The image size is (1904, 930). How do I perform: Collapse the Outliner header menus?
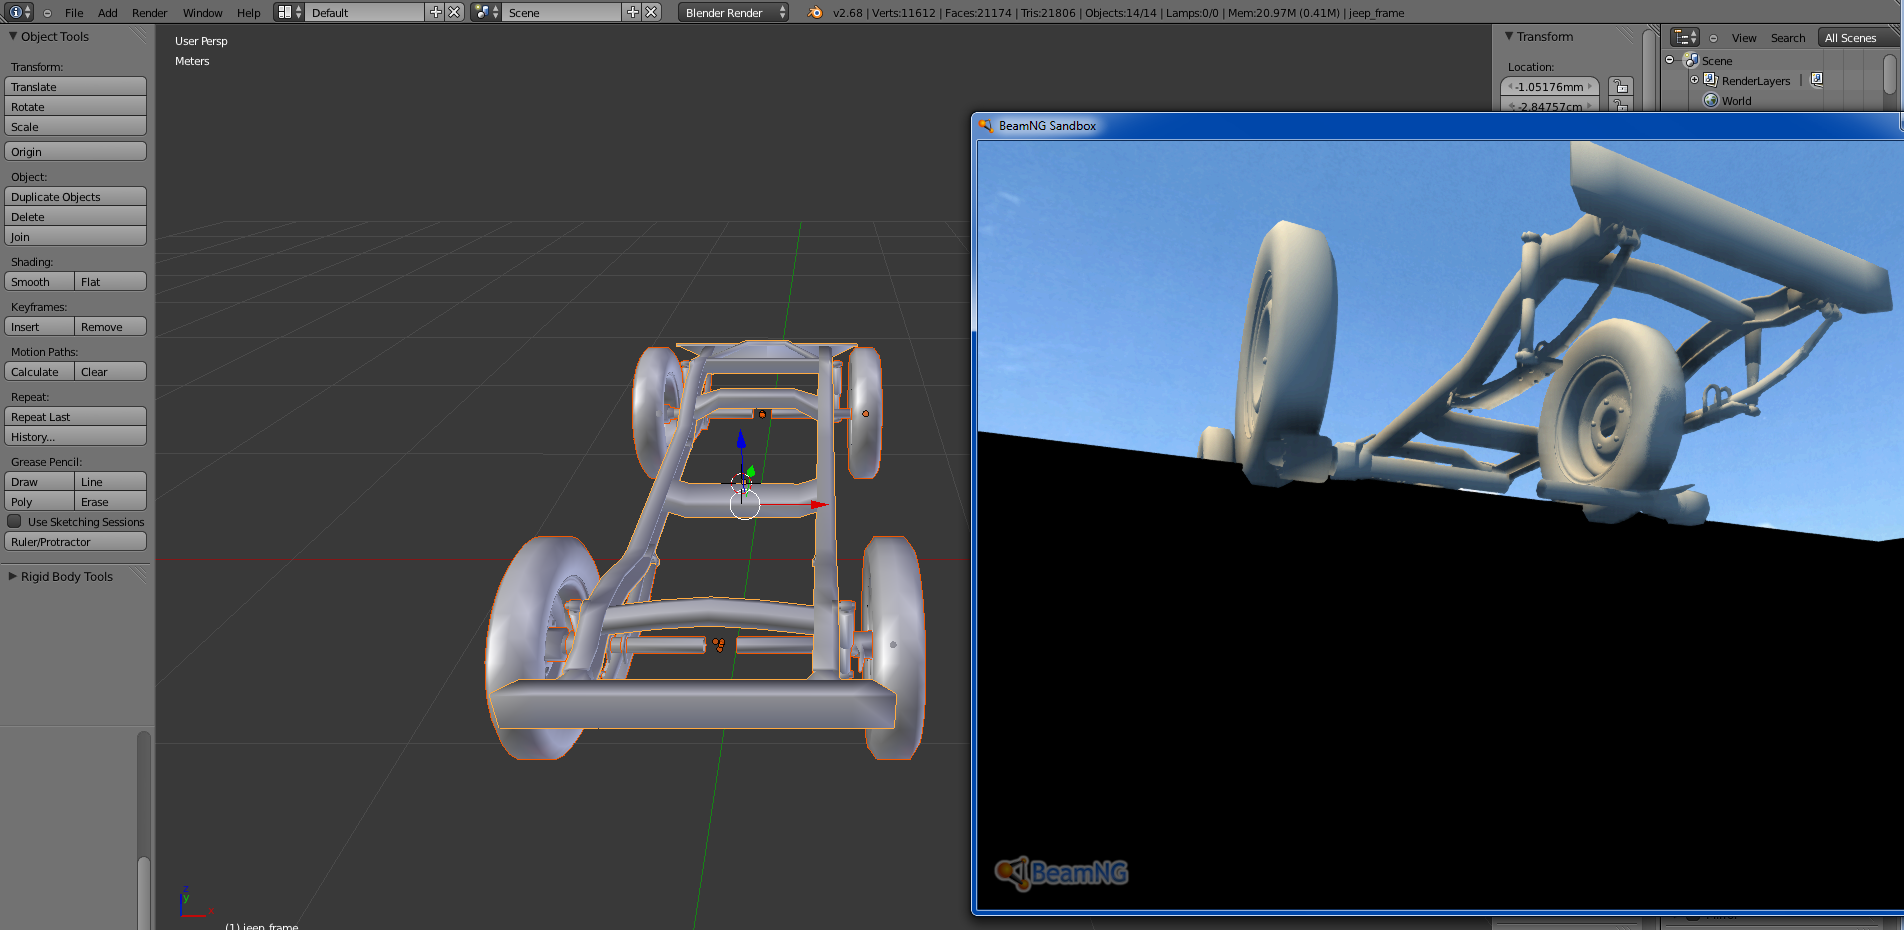coord(1713,38)
